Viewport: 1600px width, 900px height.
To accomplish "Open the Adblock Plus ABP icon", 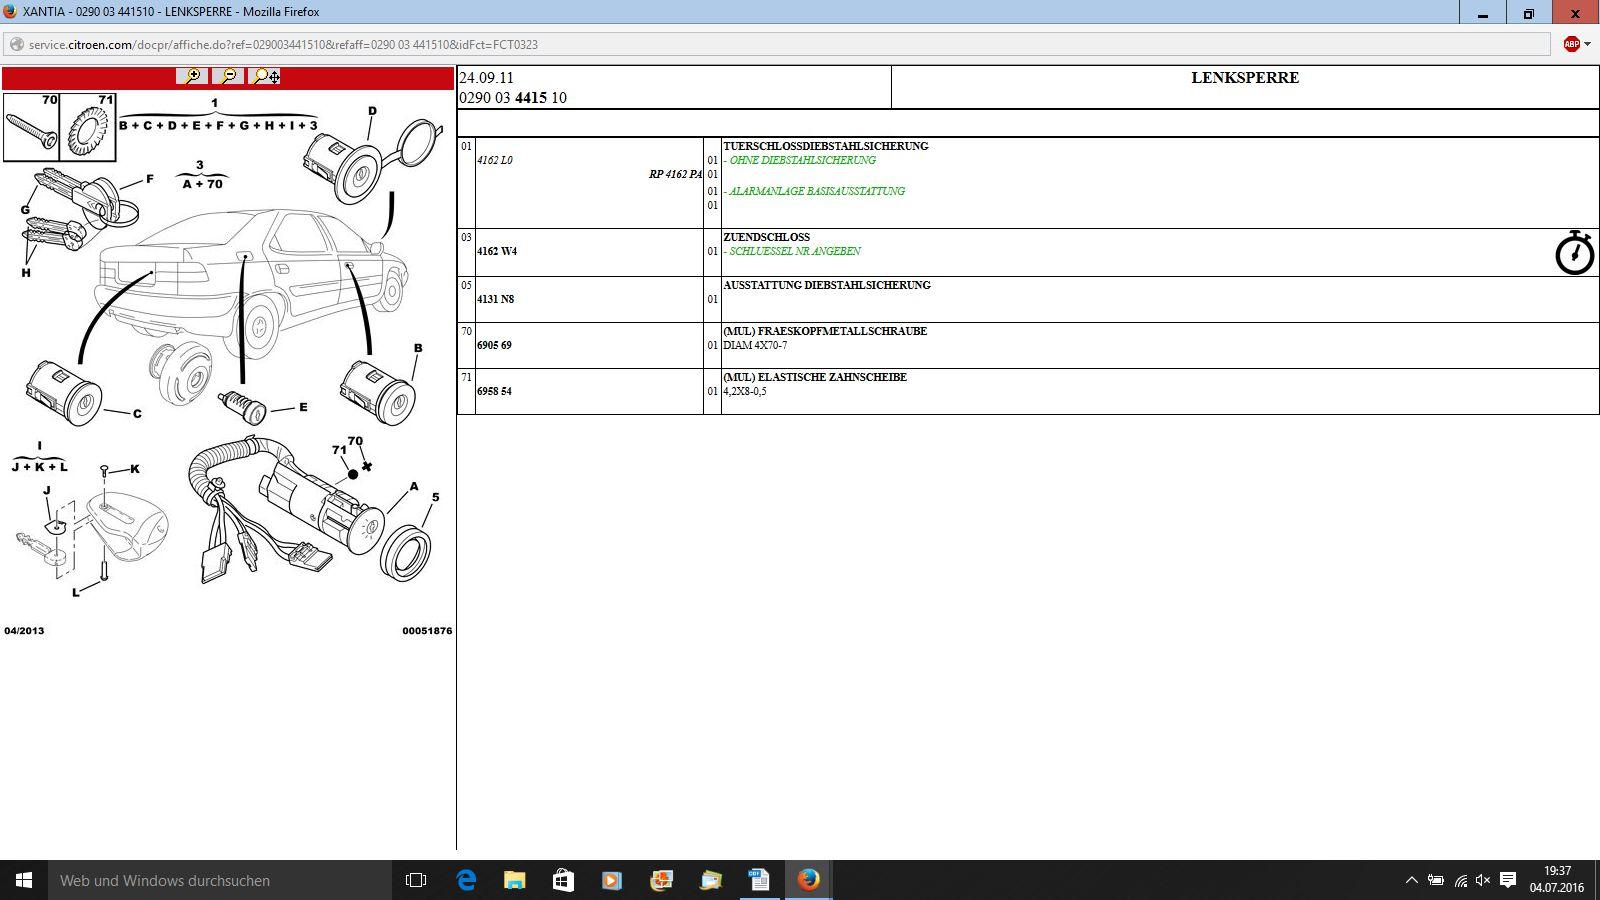I will [1571, 44].
